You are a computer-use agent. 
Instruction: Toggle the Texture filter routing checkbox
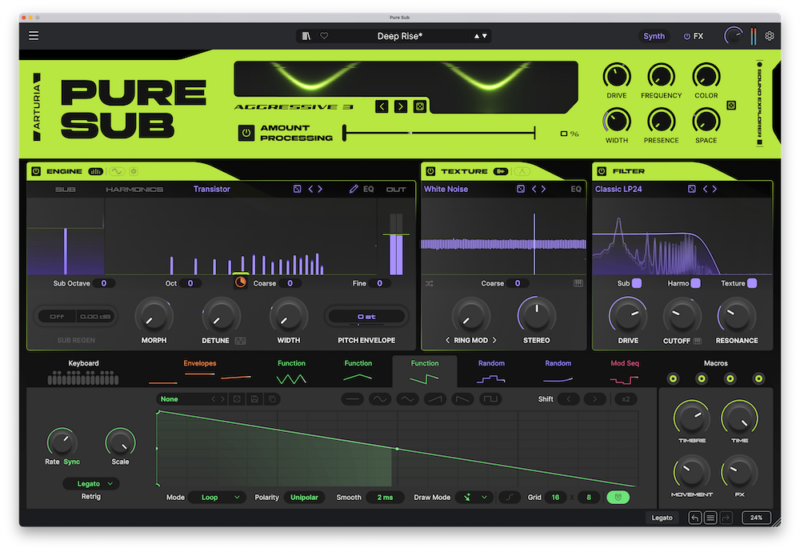tap(752, 283)
